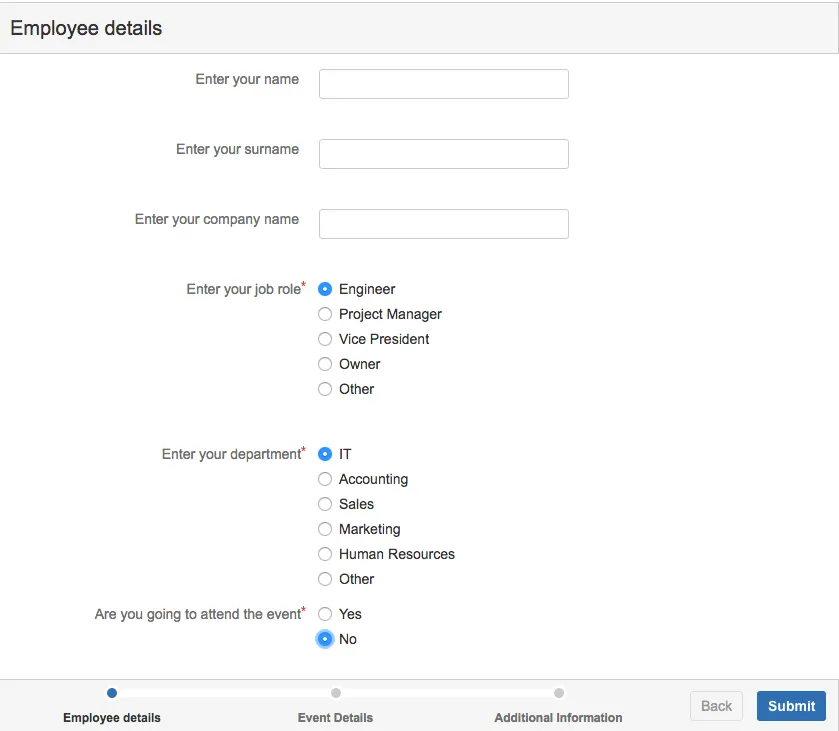The height and width of the screenshot is (731, 839).
Task: Go to the Employee details step marker
Action: [x=112, y=693]
